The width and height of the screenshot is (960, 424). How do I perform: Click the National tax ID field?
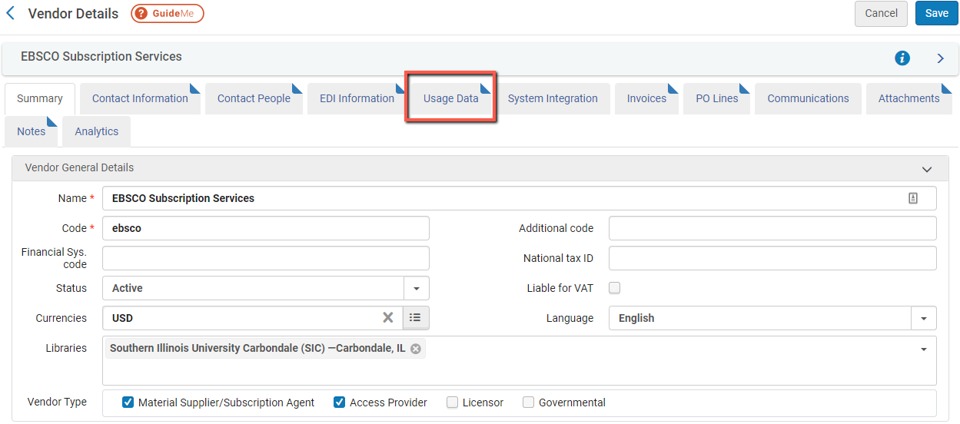pos(773,258)
